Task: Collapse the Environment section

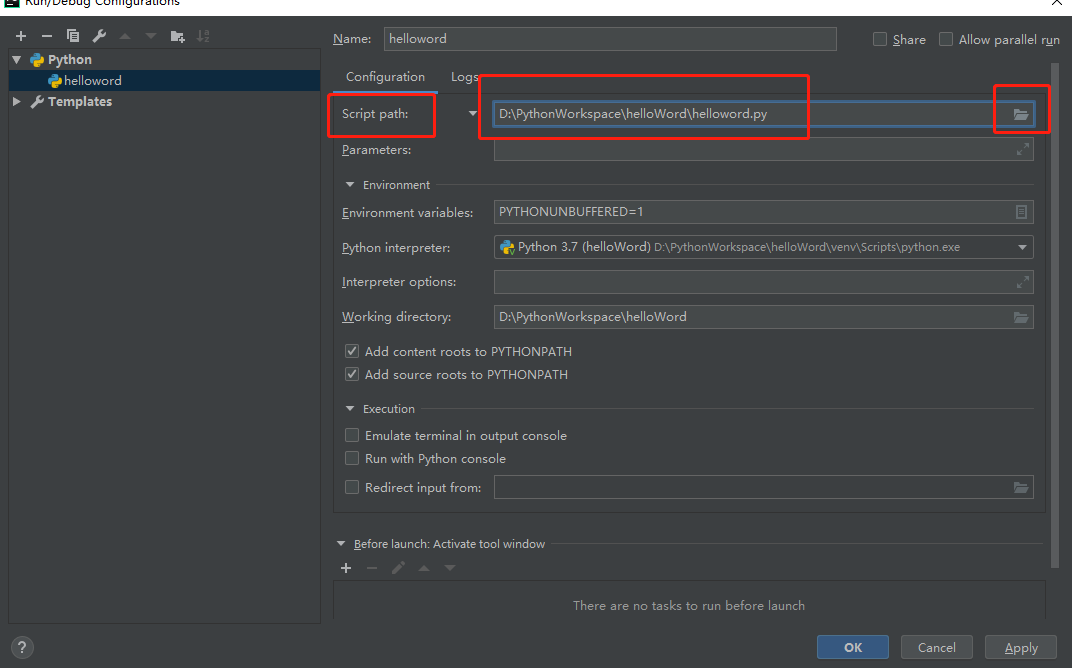Action: click(350, 185)
